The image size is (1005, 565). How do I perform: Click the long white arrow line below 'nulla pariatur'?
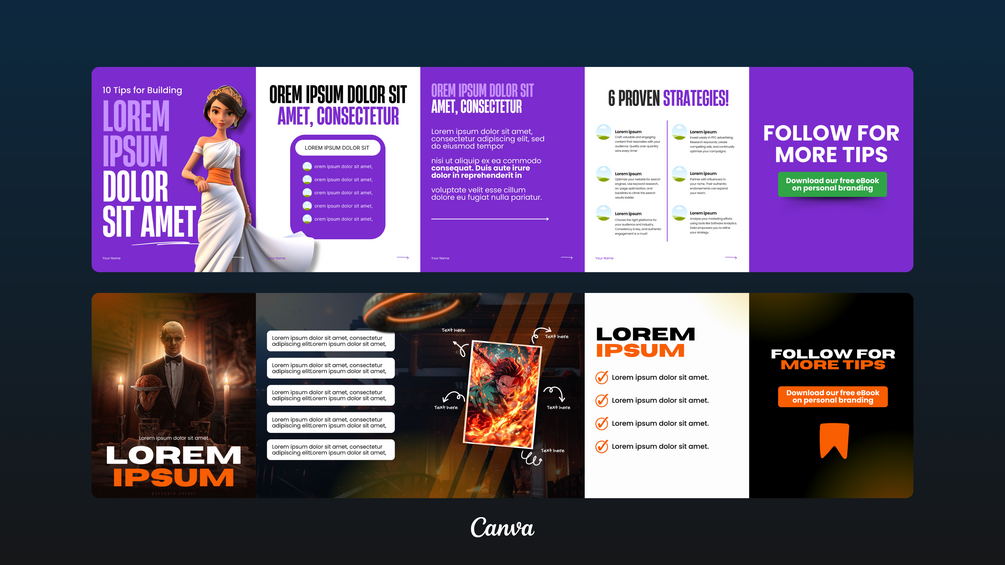(490, 219)
